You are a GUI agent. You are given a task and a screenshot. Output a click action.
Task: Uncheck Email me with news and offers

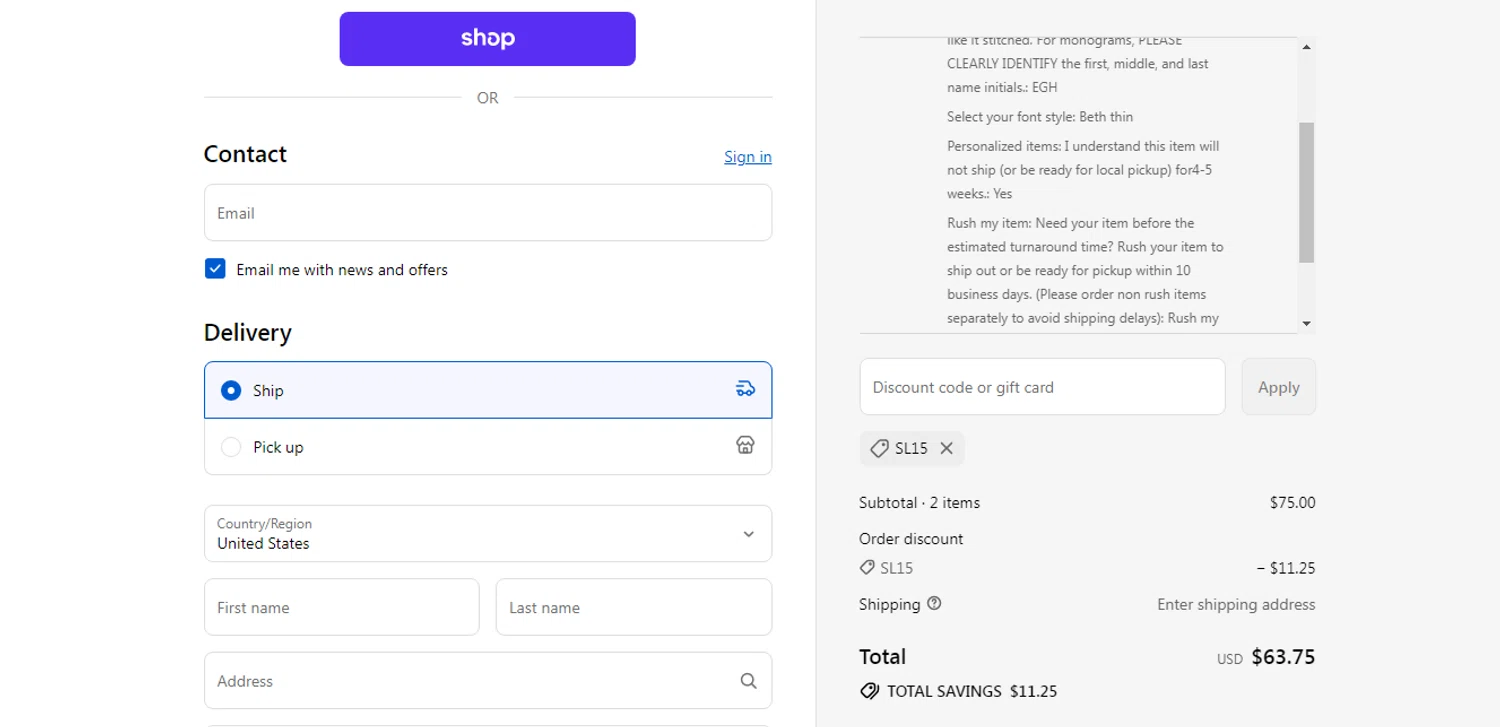(x=215, y=269)
